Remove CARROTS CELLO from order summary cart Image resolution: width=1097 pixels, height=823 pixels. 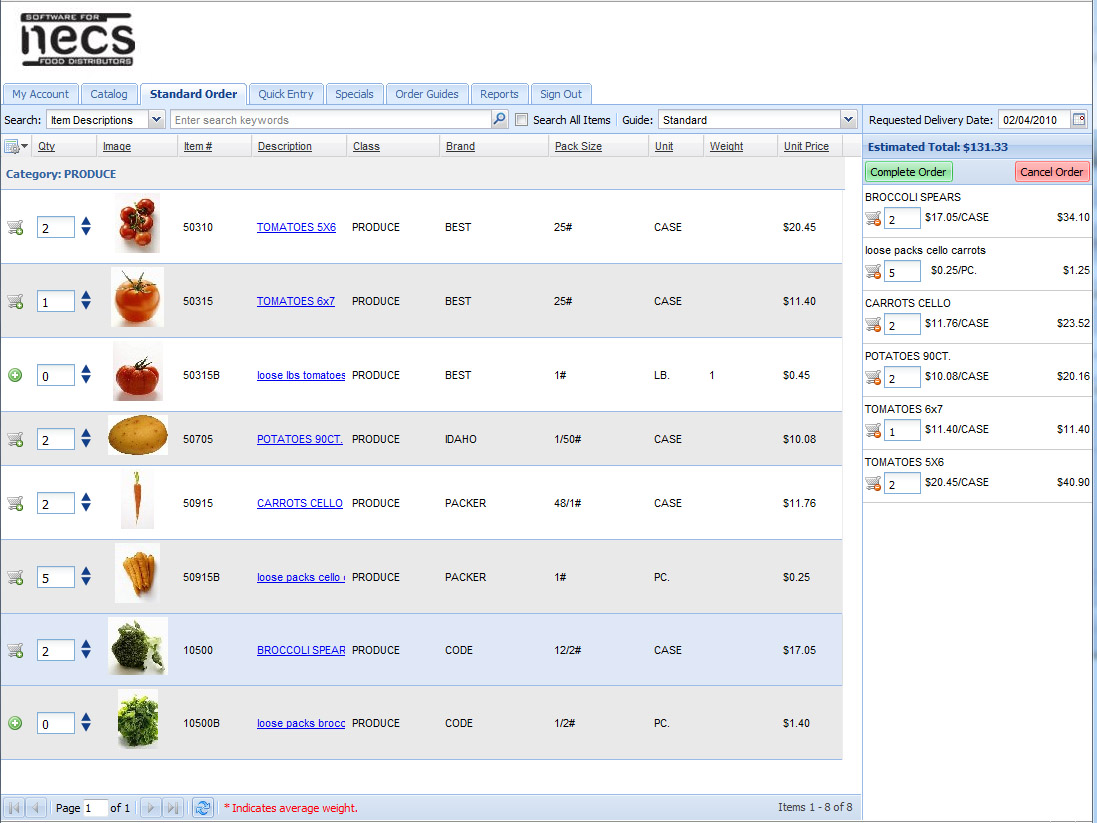coord(873,324)
